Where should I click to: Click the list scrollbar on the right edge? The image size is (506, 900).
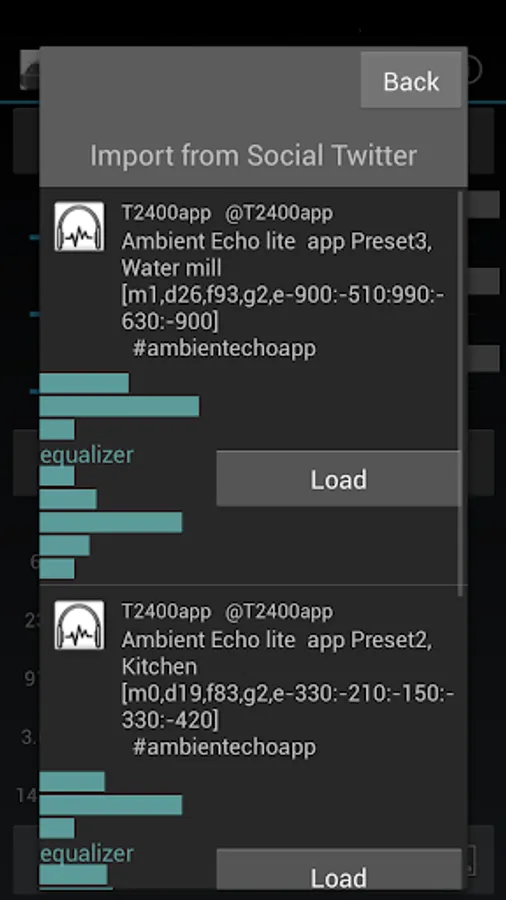(460, 394)
